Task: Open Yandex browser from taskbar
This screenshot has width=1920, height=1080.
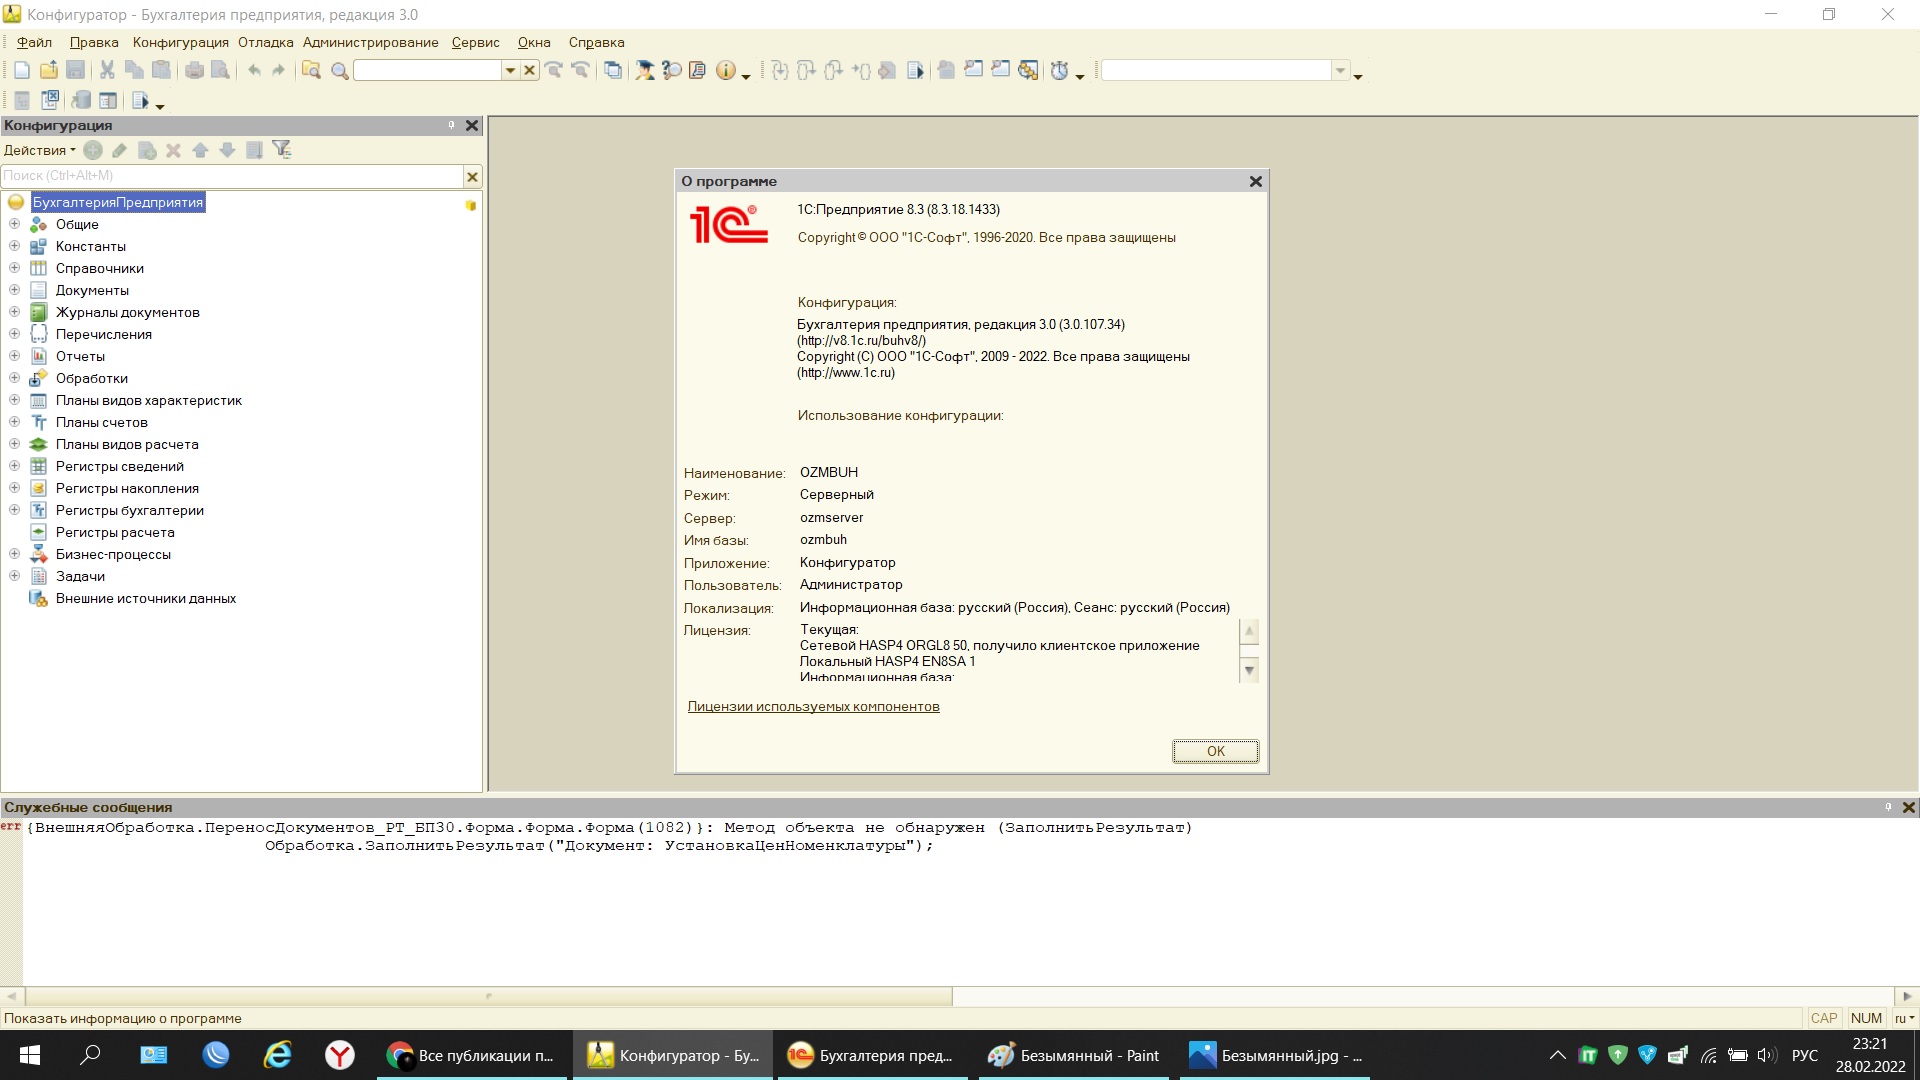Action: [340, 1055]
